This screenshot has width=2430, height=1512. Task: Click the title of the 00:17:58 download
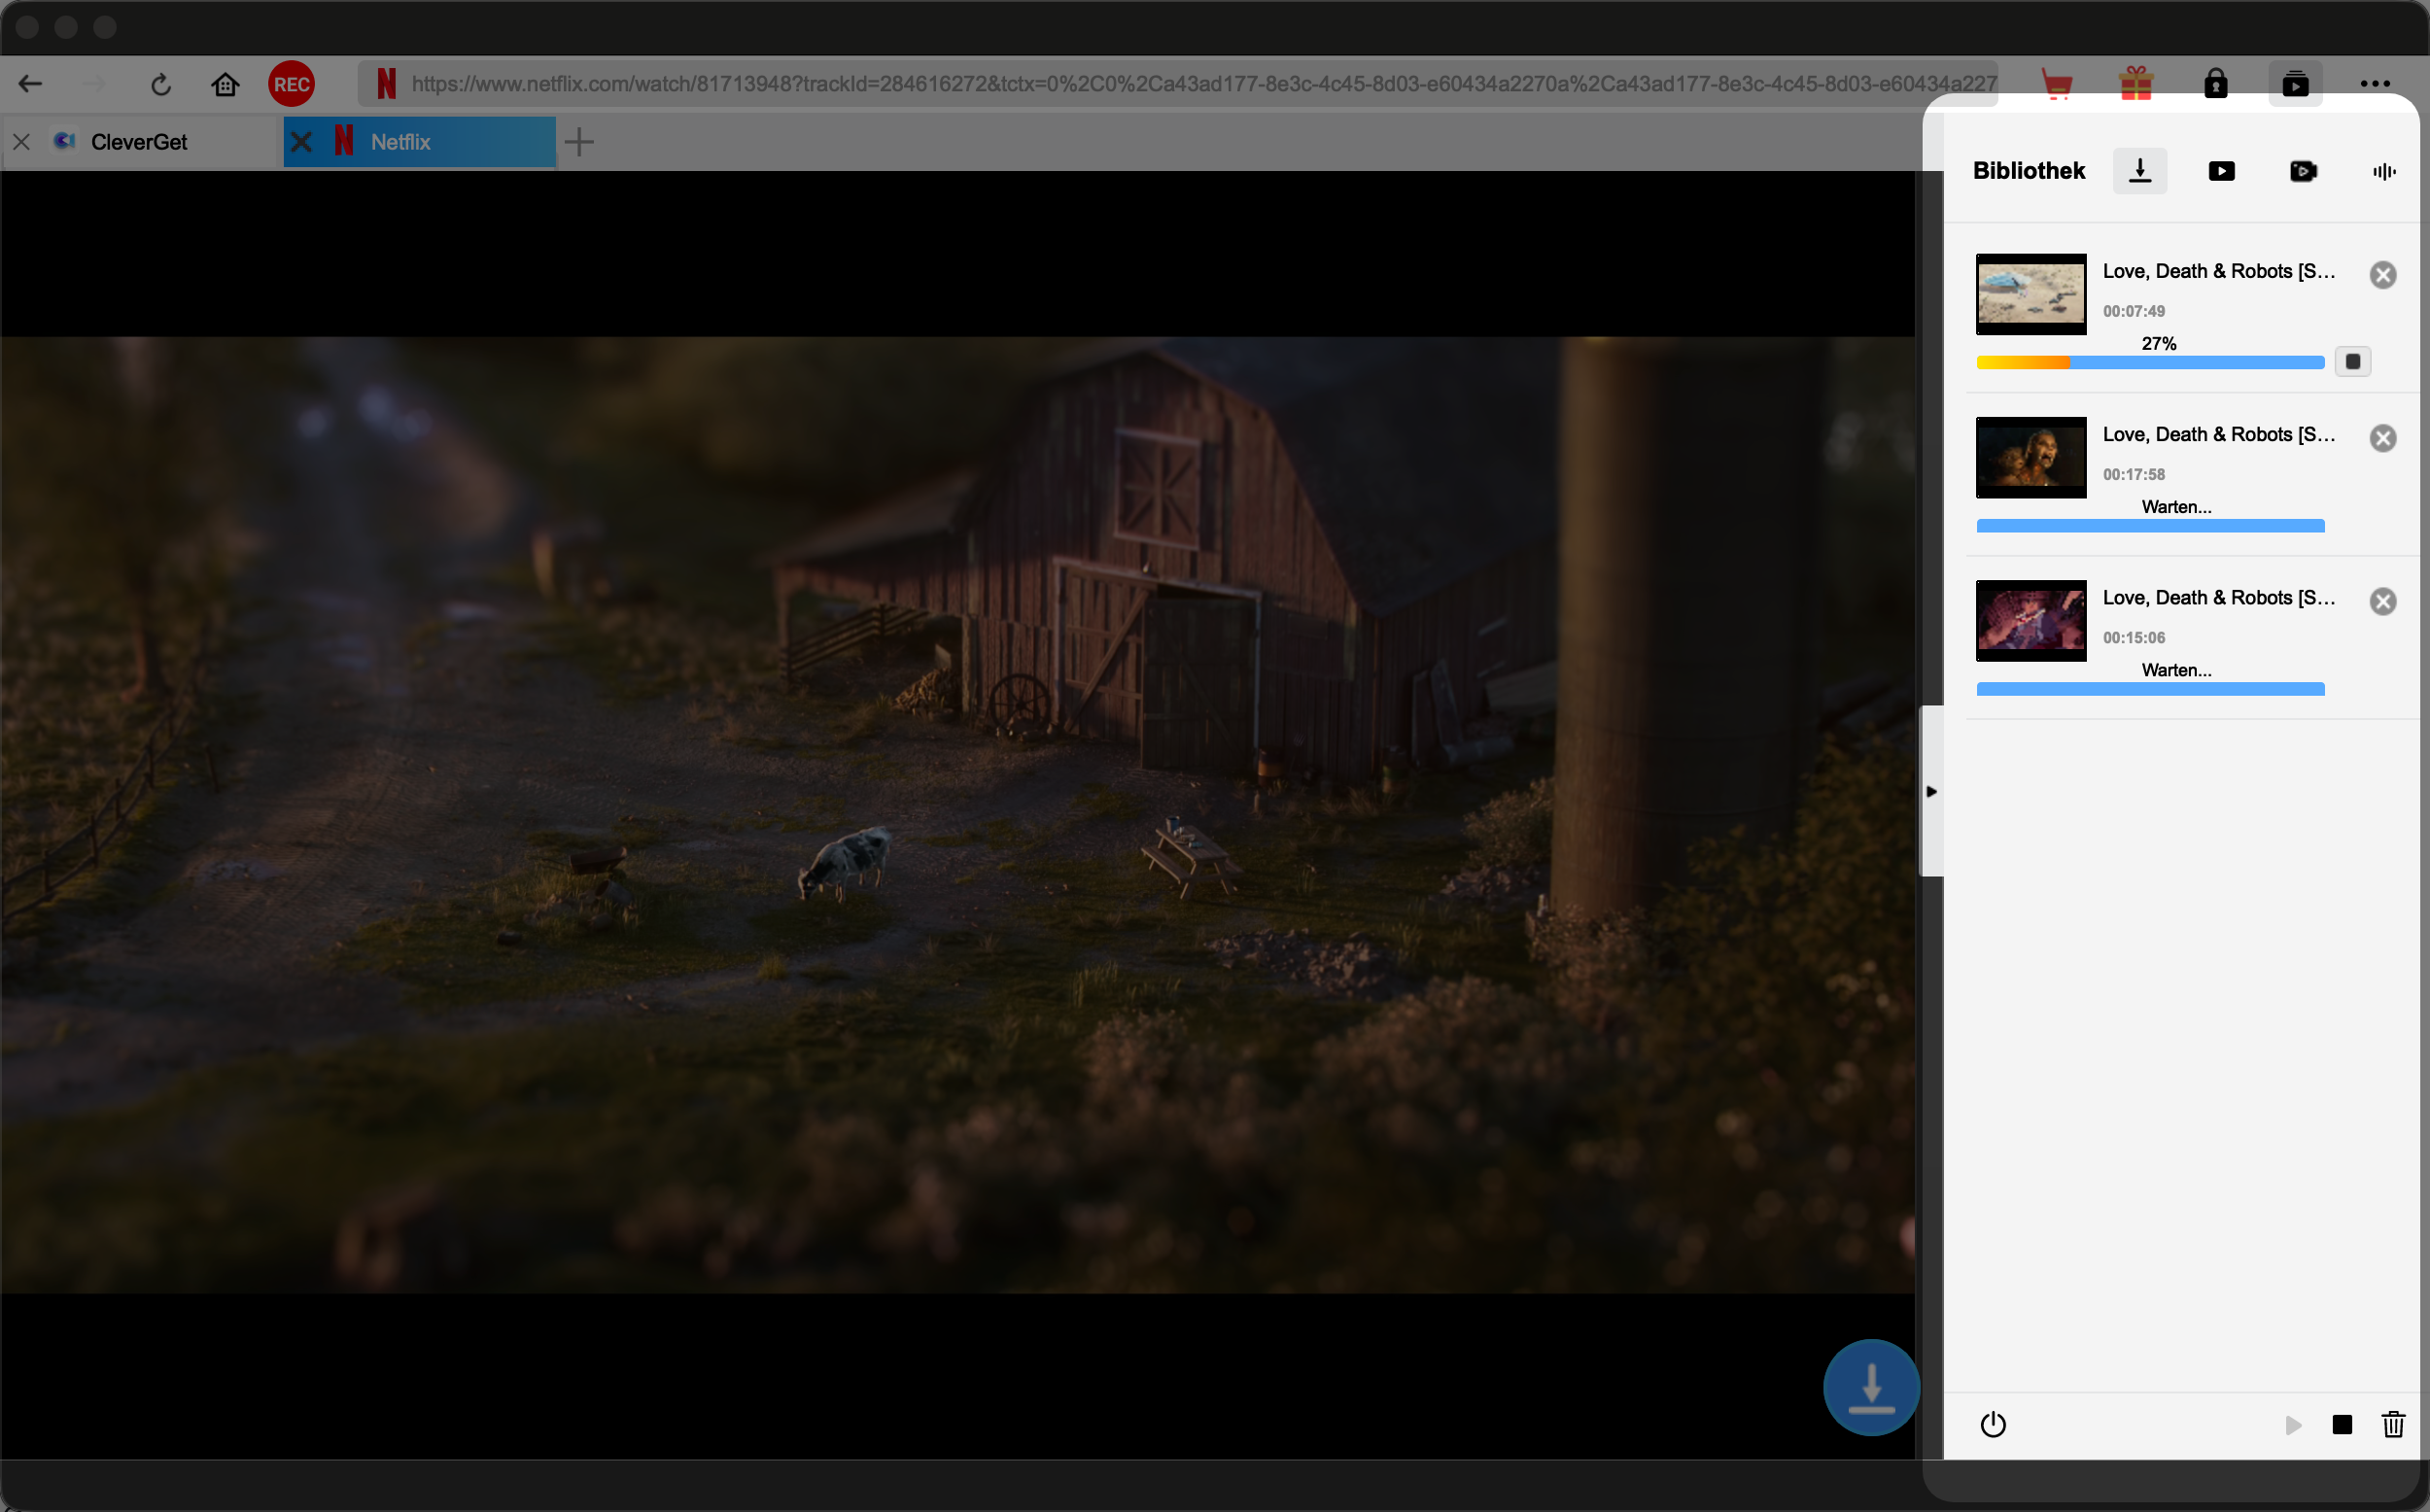(x=2219, y=434)
